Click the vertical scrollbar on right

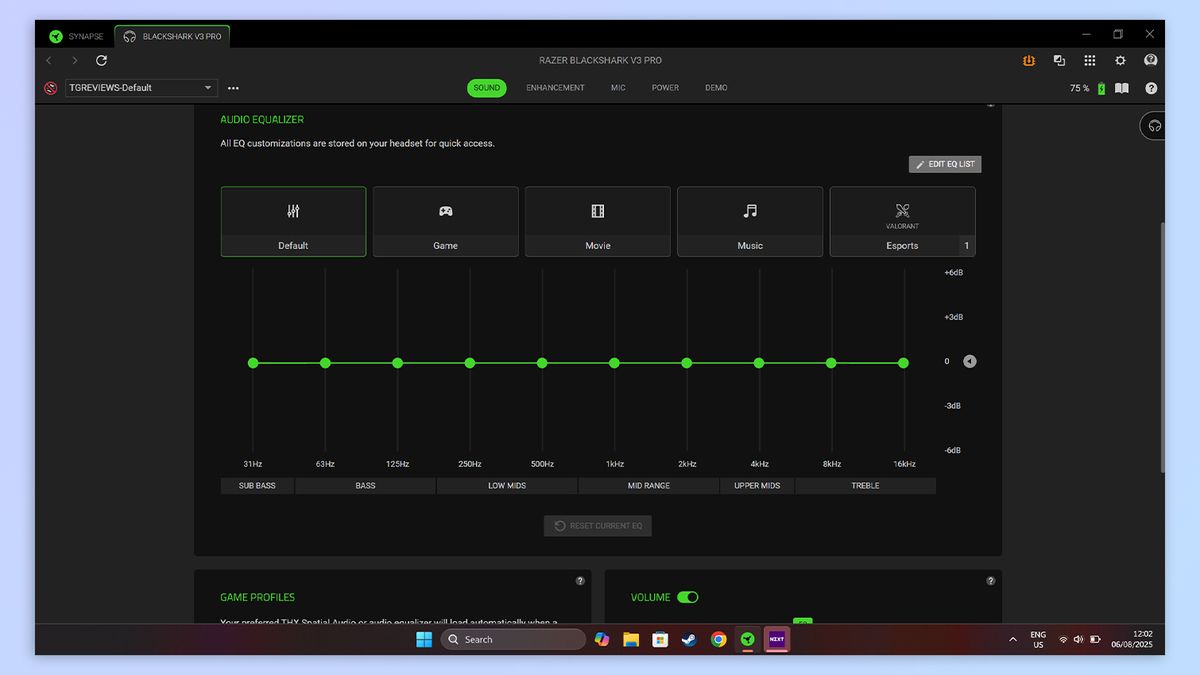pyautogui.click(x=1161, y=347)
